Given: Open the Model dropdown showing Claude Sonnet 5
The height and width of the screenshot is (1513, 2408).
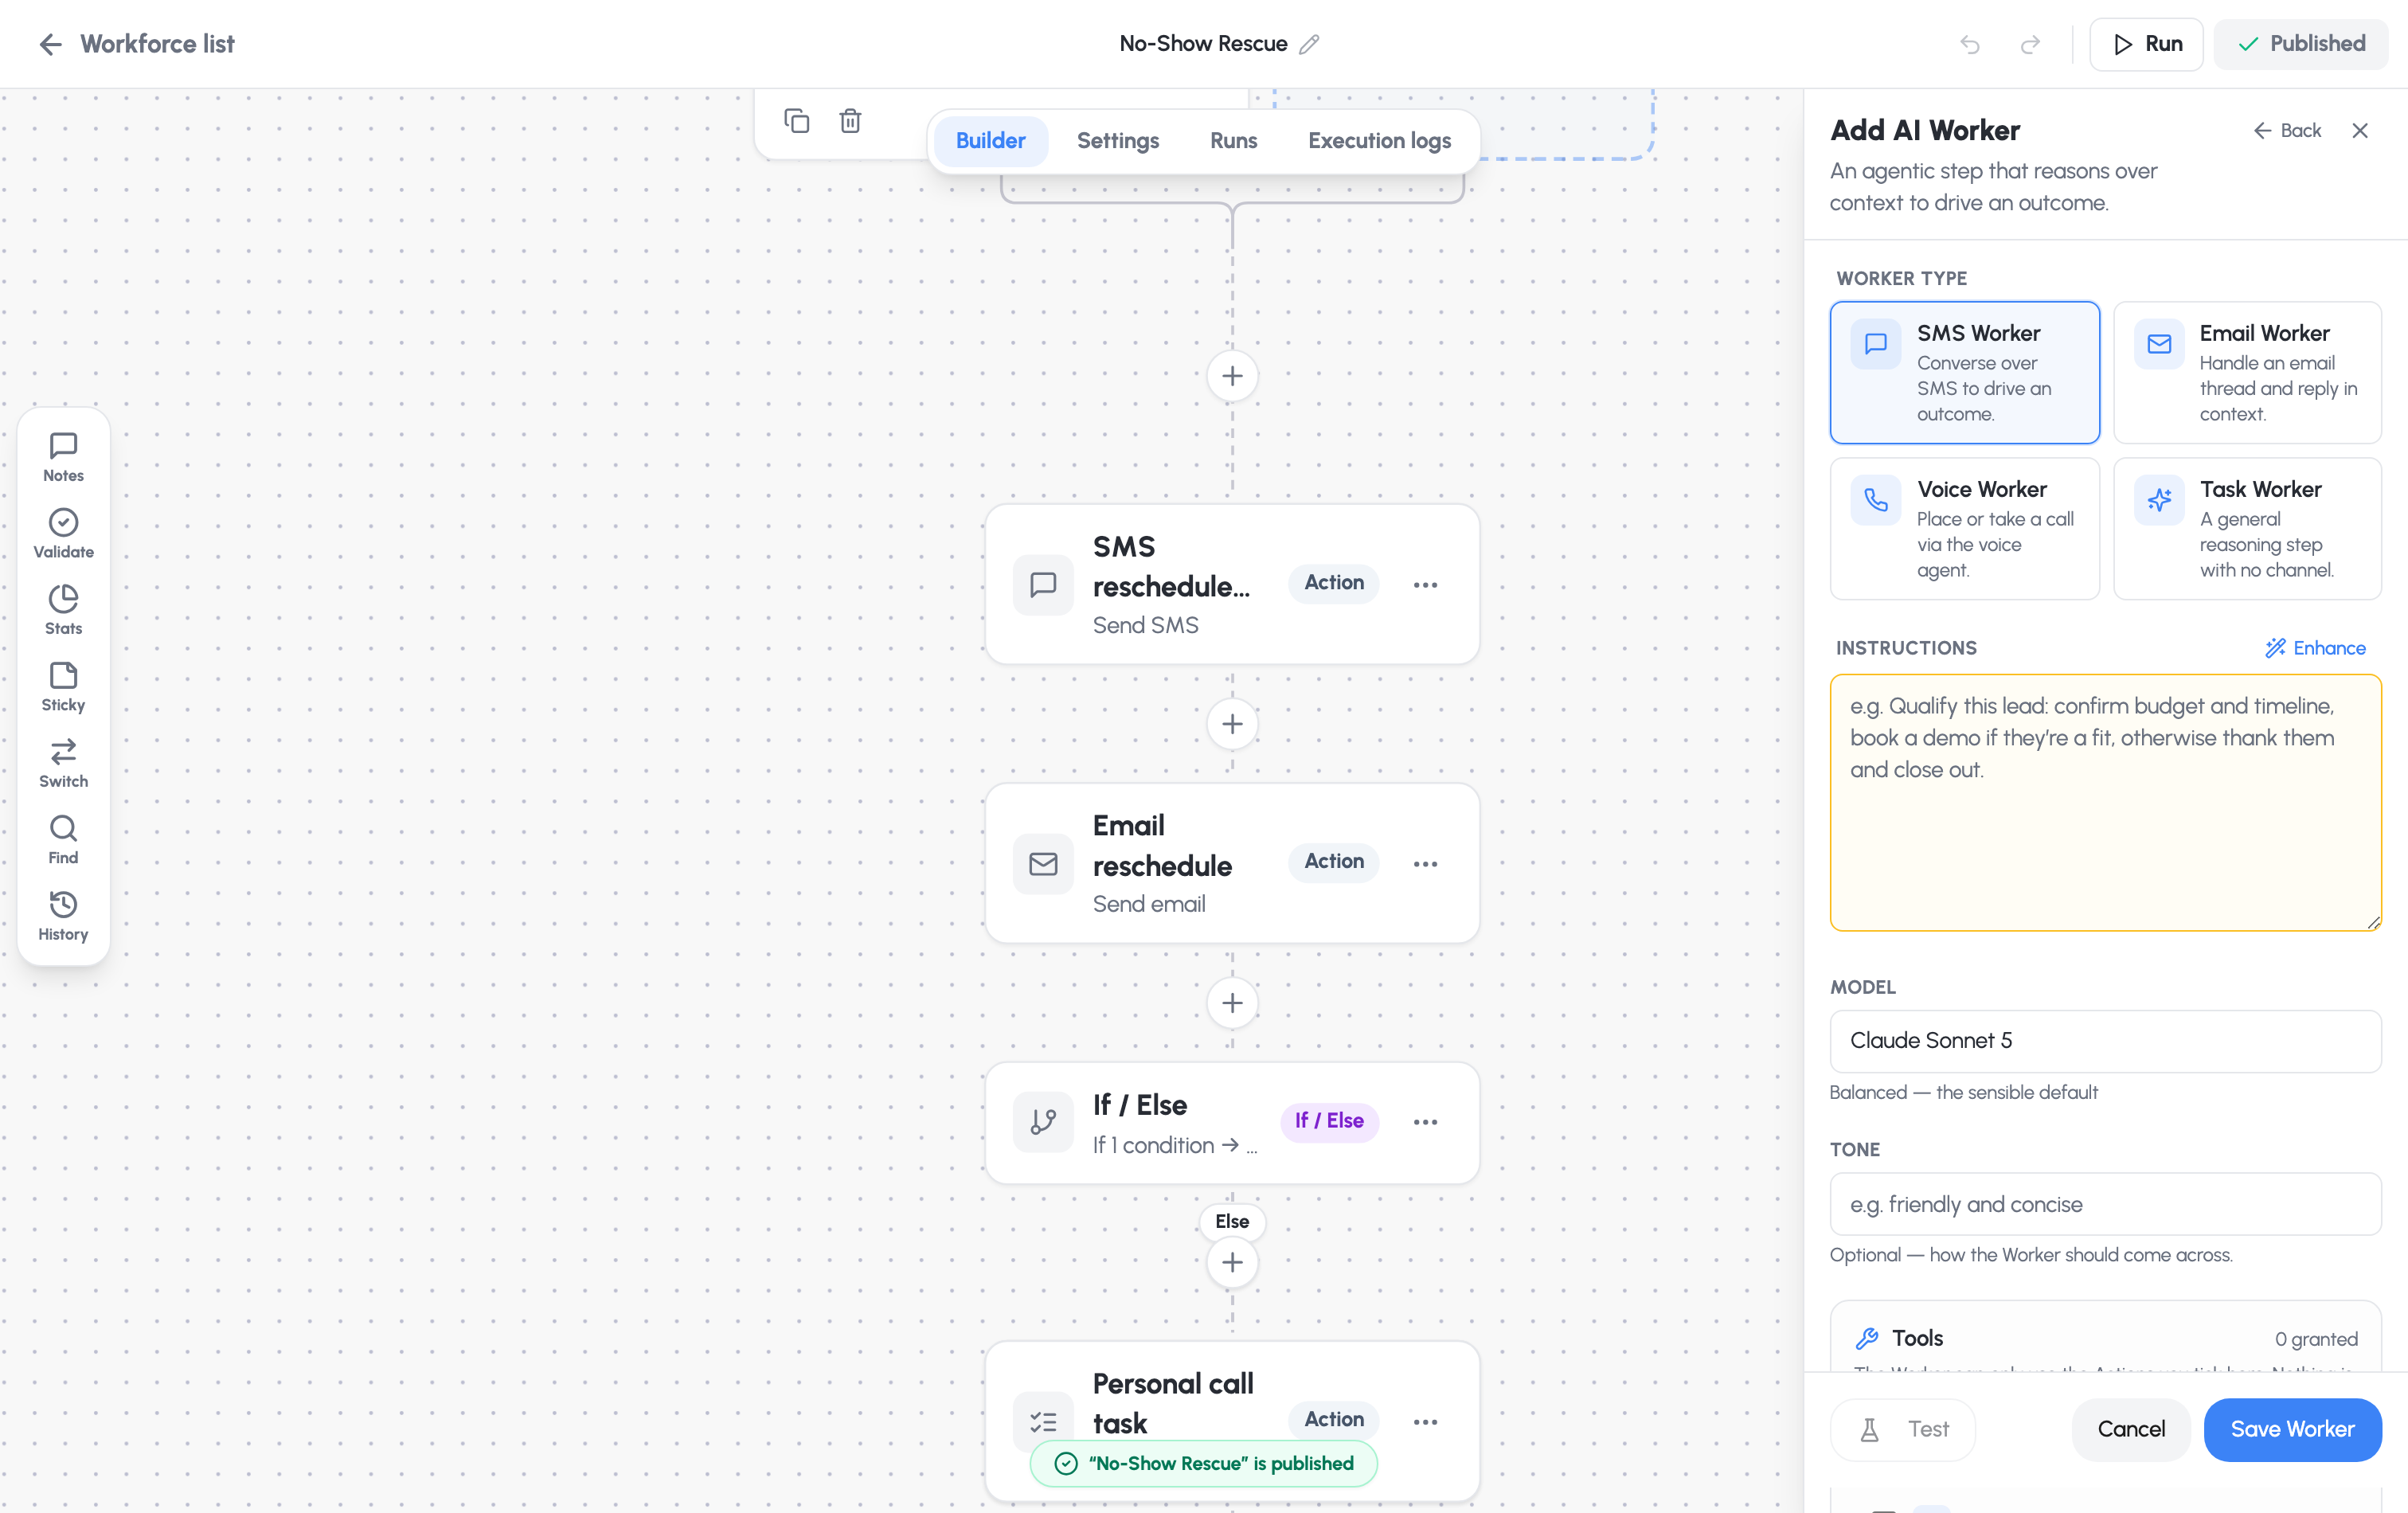Looking at the screenshot, I should pos(2105,1041).
